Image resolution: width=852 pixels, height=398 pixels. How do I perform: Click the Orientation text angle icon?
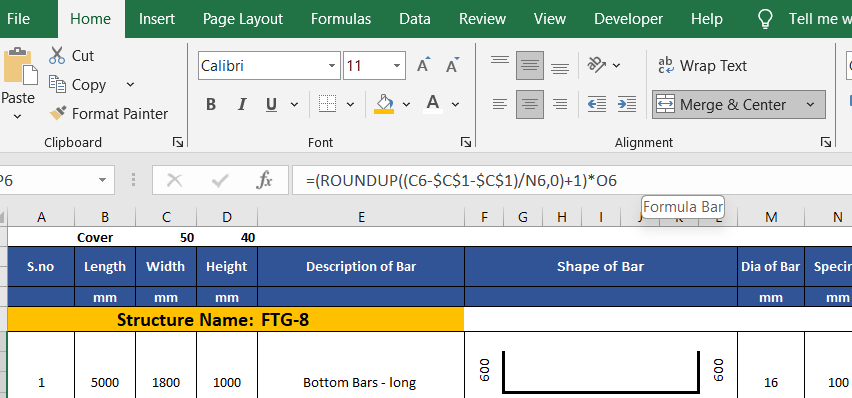[597, 65]
